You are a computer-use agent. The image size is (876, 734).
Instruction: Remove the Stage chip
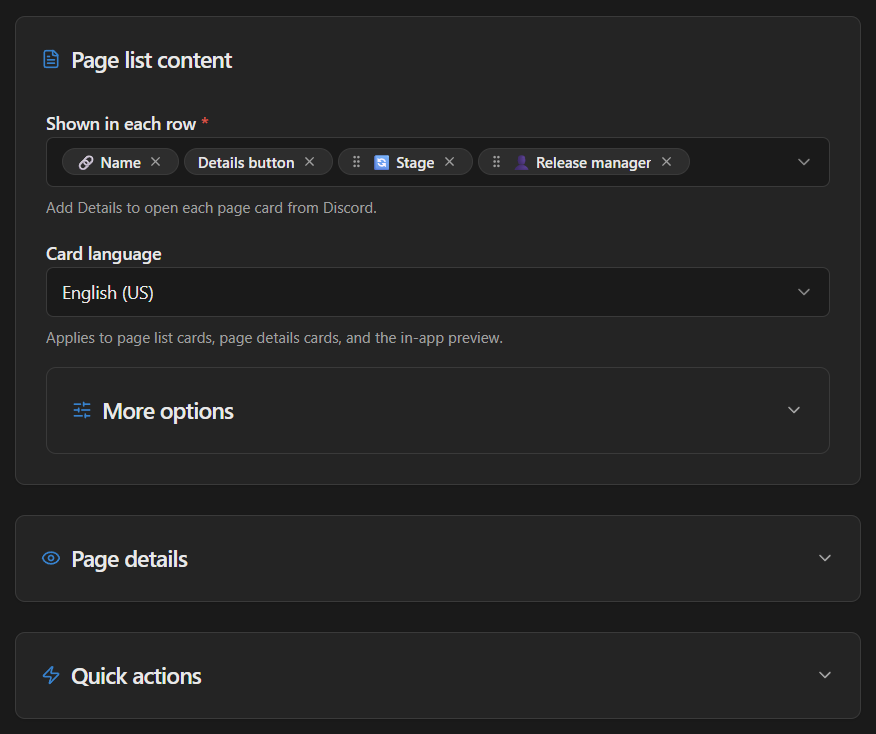(449, 162)
